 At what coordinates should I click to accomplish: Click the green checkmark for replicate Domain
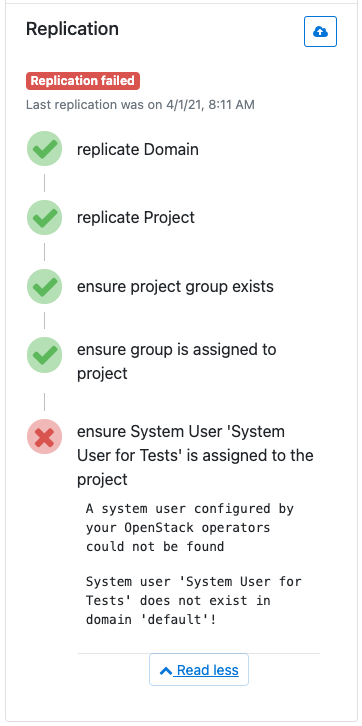click(44, 149)
